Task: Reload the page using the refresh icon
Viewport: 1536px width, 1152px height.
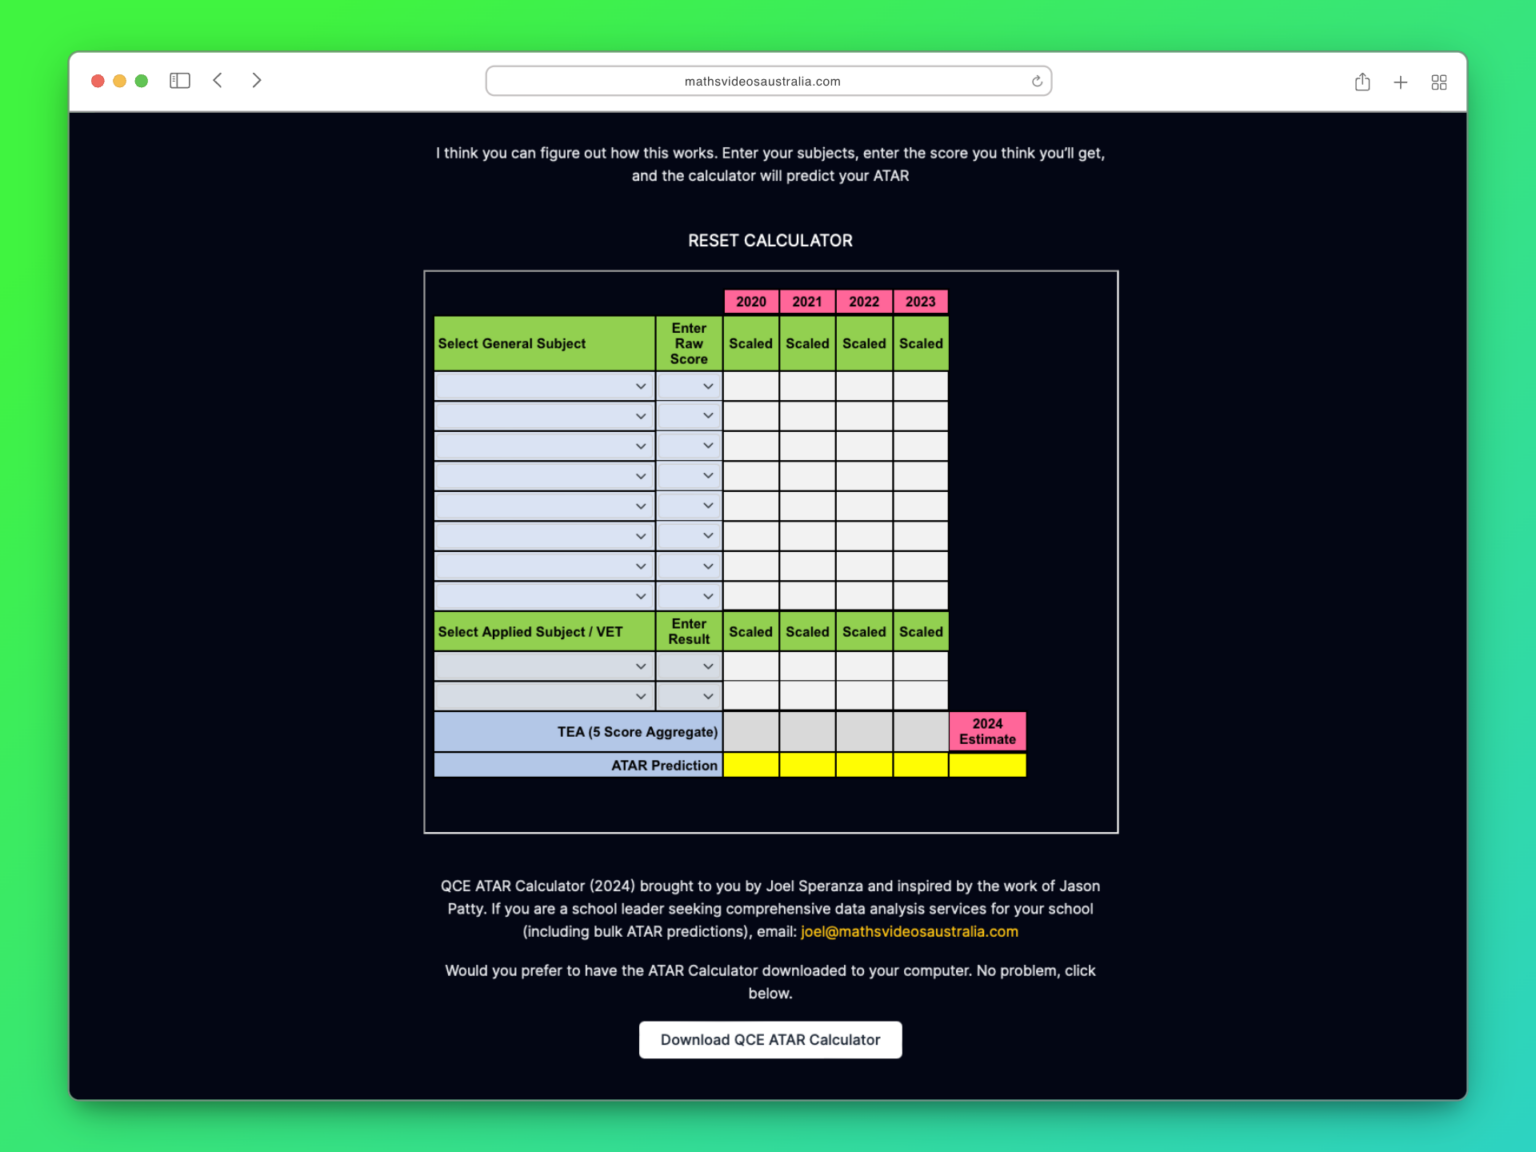Action: pyautogui.click(x=1037, y=81)
